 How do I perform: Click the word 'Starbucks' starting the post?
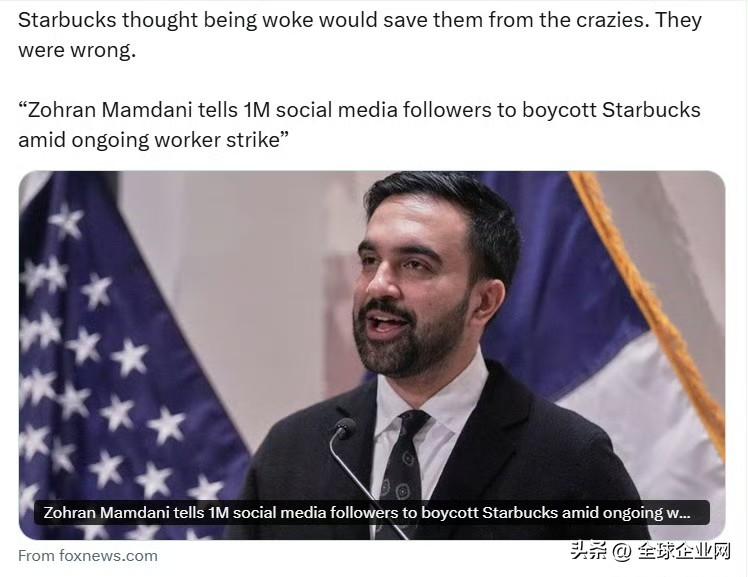pos(67,20)
